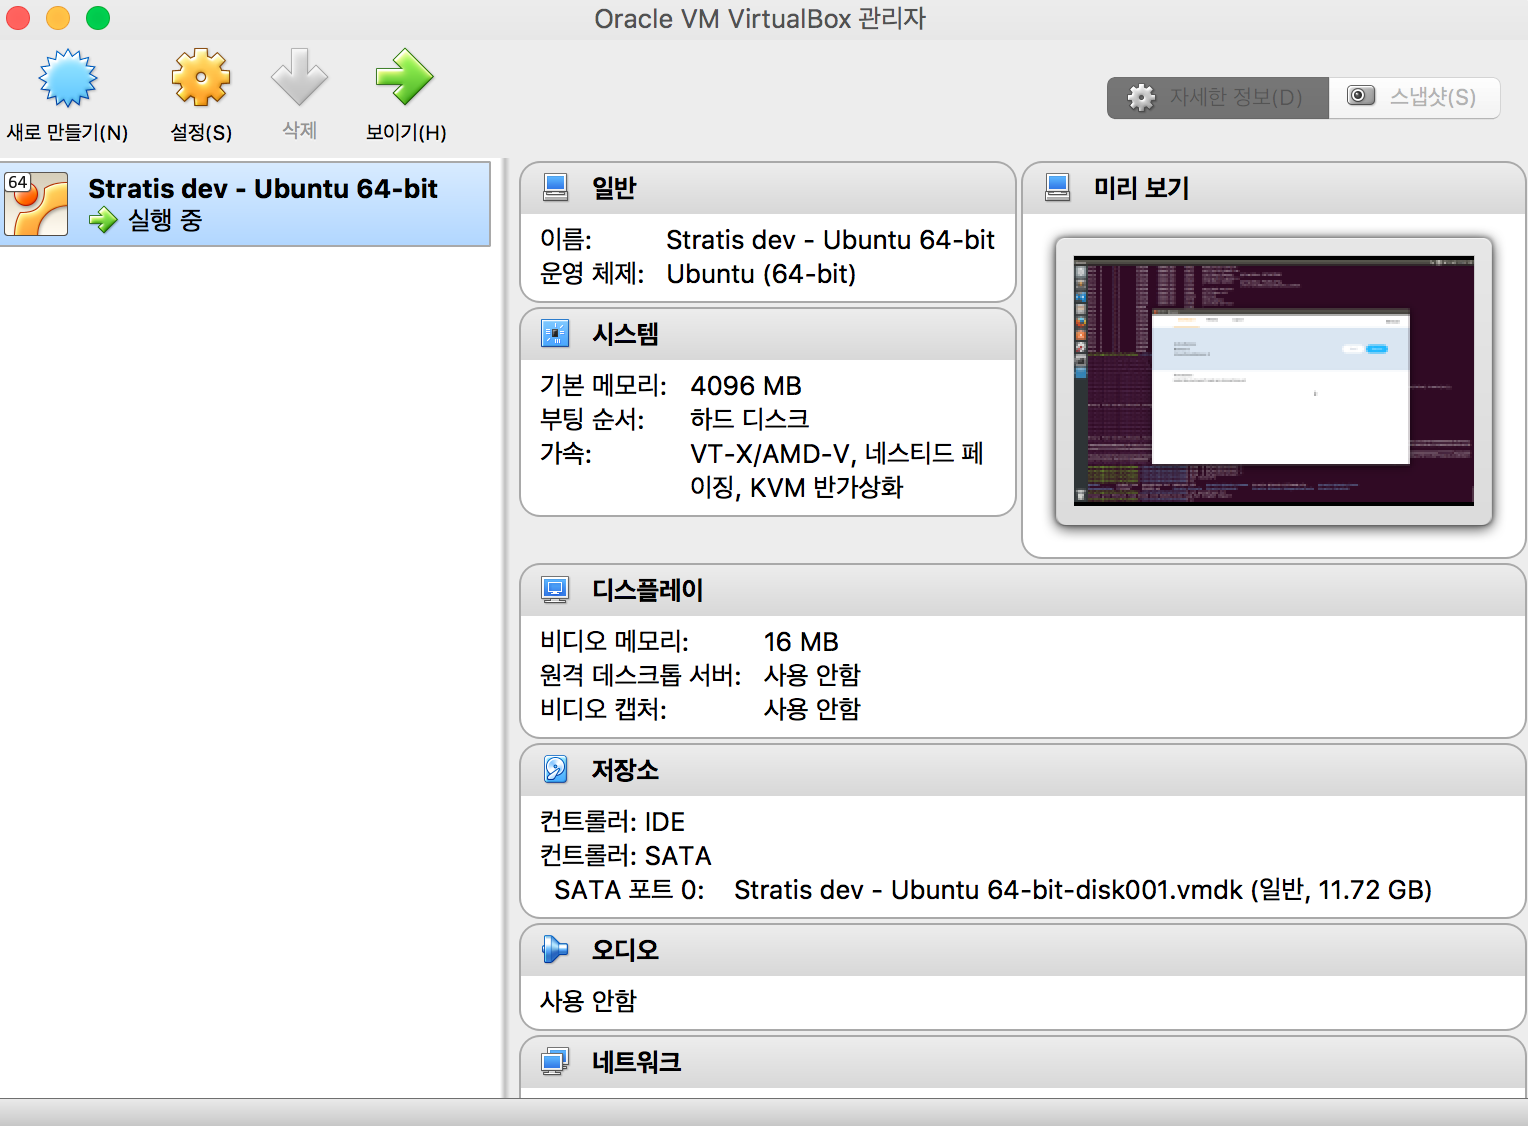Screen dimensions: 1528x1126
Task: Click '사용 안함' under the Audio section
Action: click(588, 1001)
